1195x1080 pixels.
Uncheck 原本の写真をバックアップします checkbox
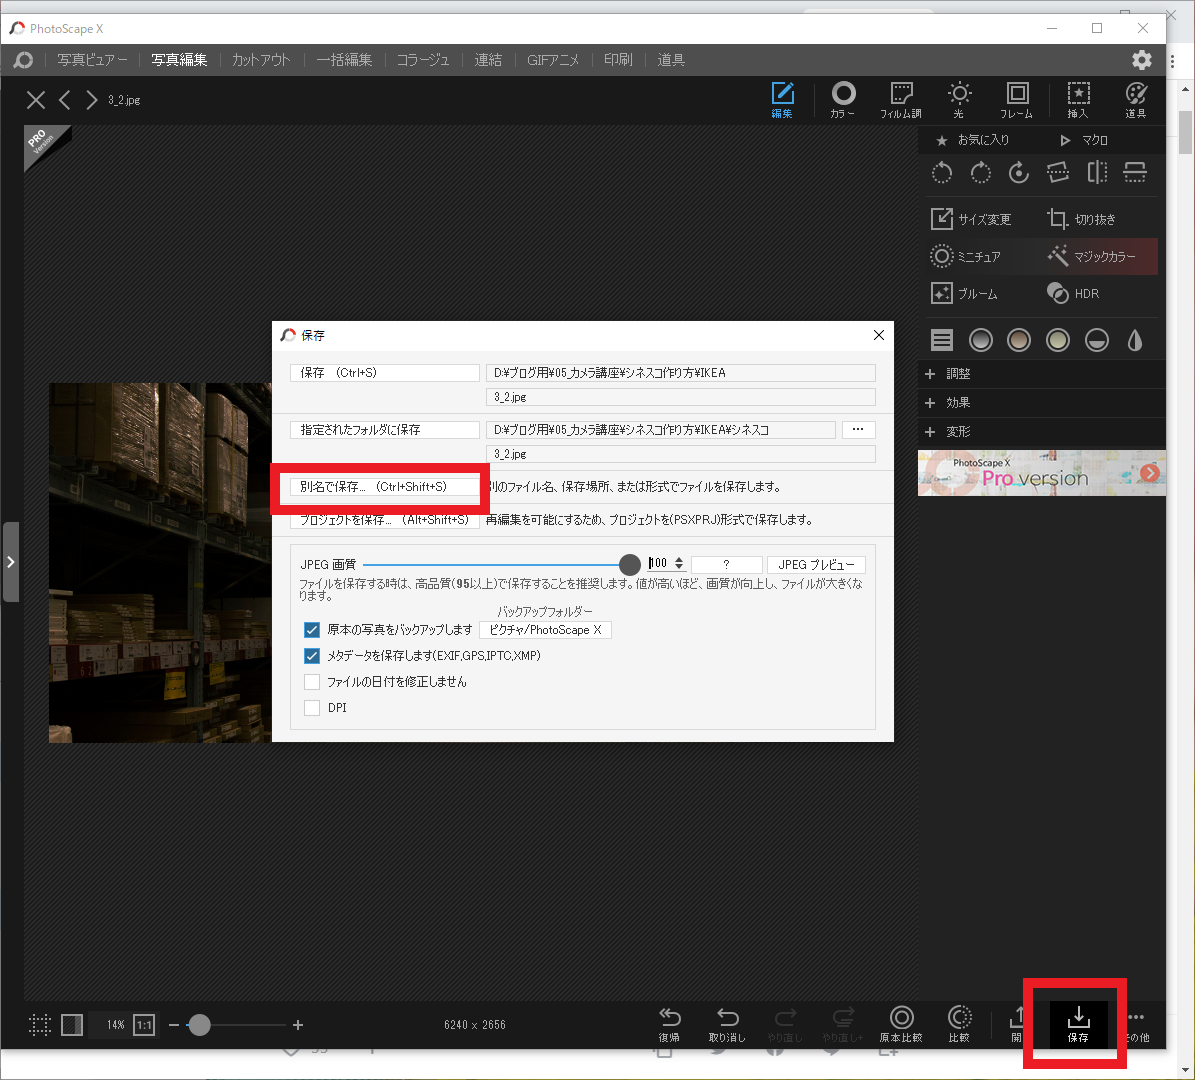312,630
